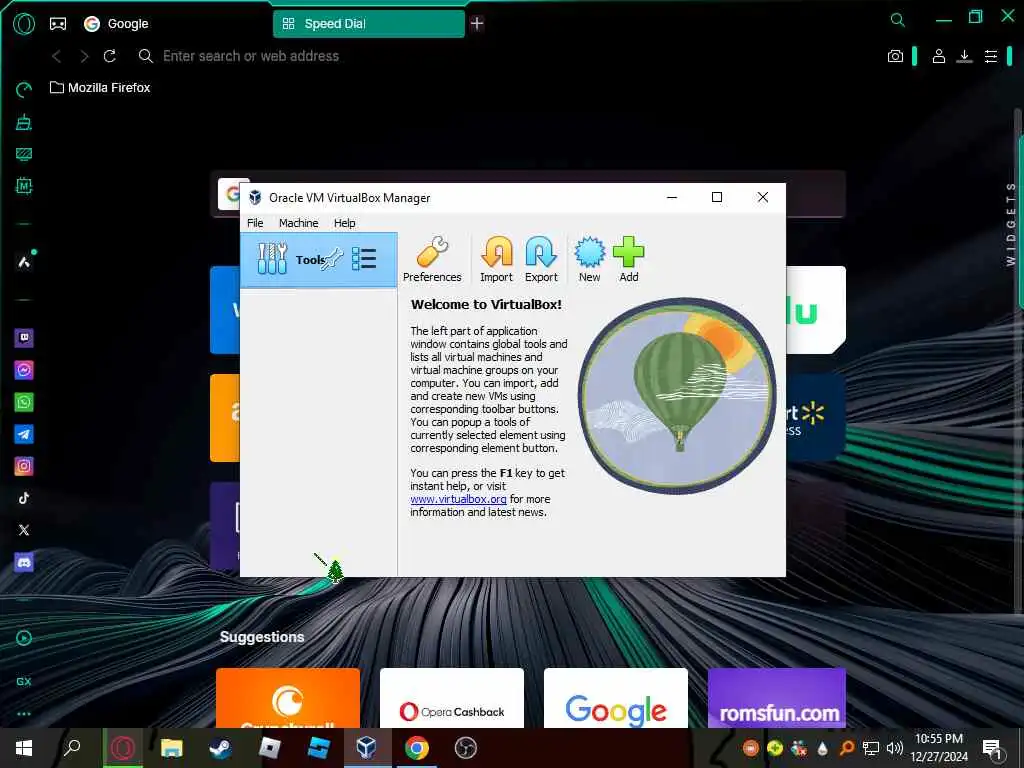Open a new browser tab

point(477,24)
